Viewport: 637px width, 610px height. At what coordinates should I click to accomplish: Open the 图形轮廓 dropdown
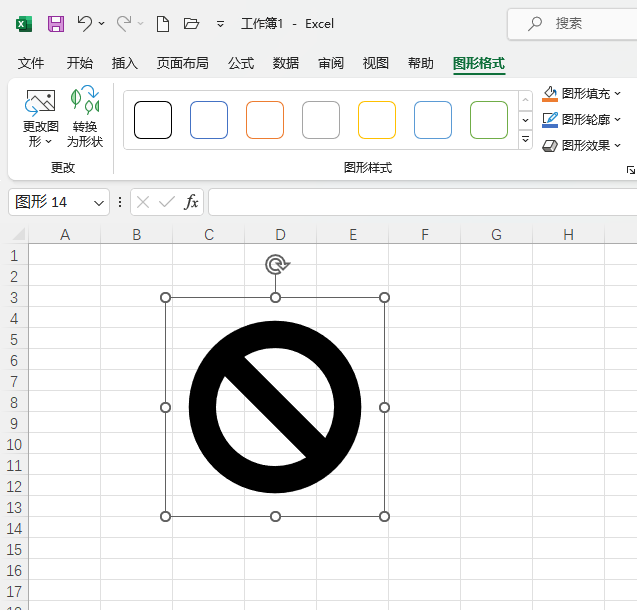(581, 119)
